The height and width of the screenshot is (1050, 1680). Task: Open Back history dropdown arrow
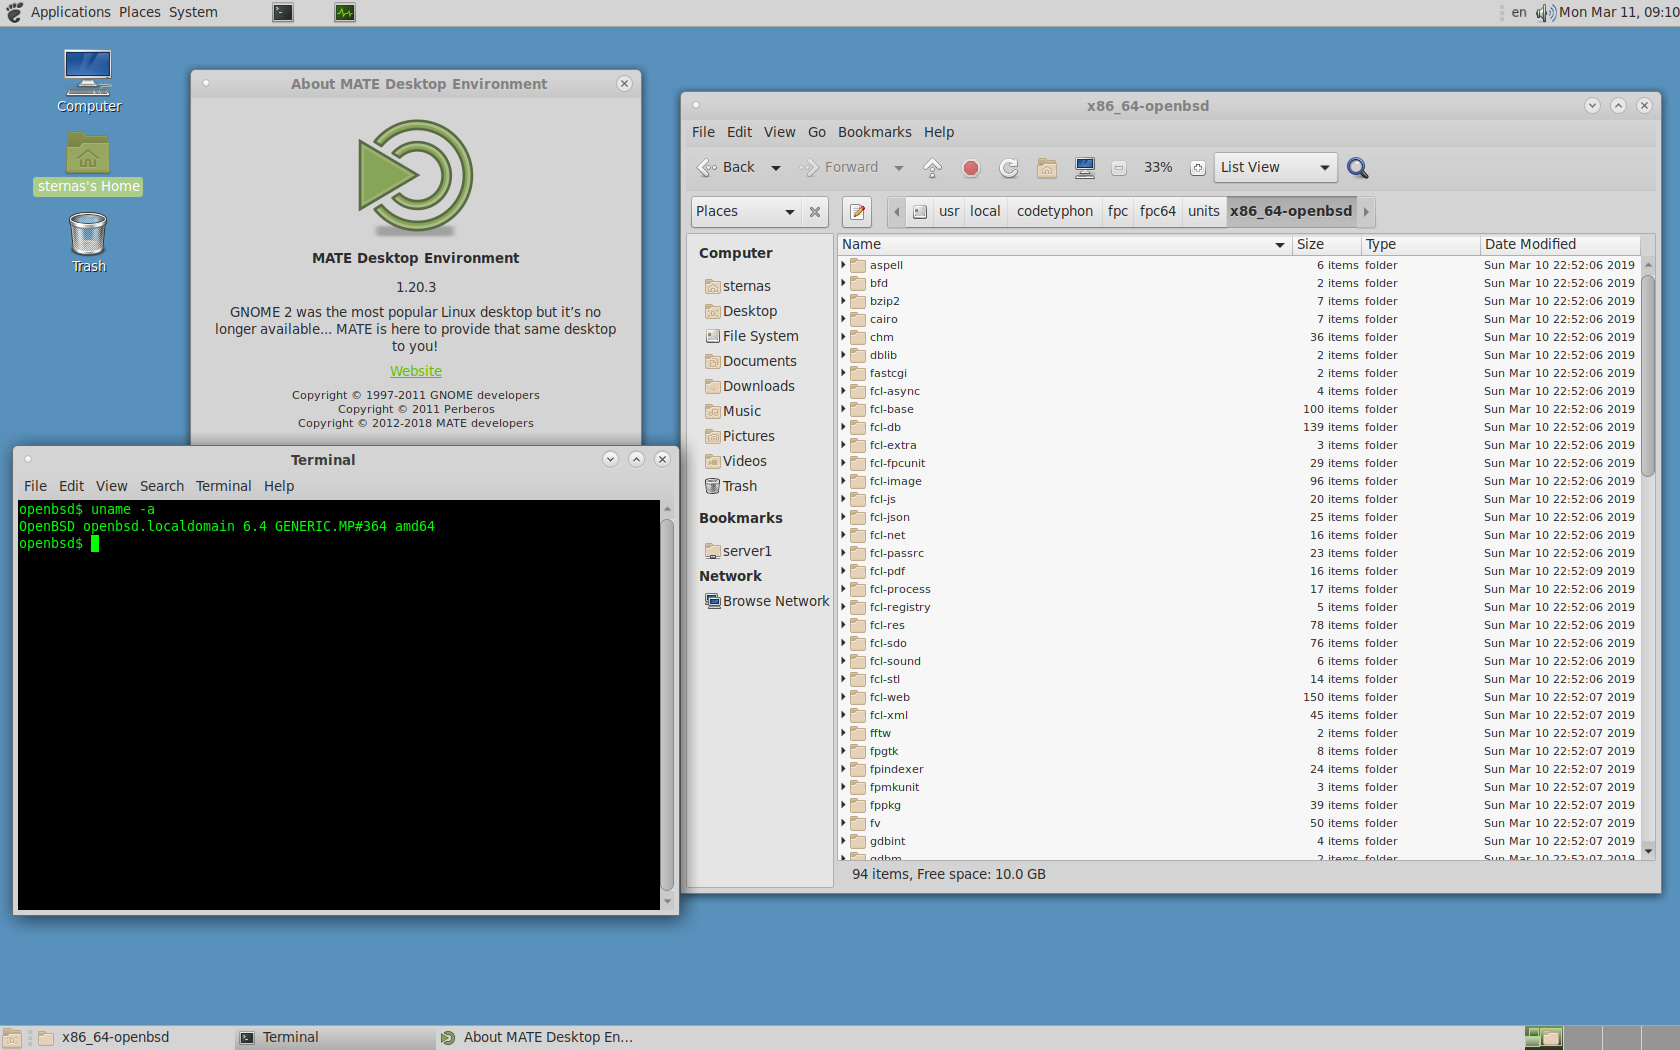tap(776, 168)
